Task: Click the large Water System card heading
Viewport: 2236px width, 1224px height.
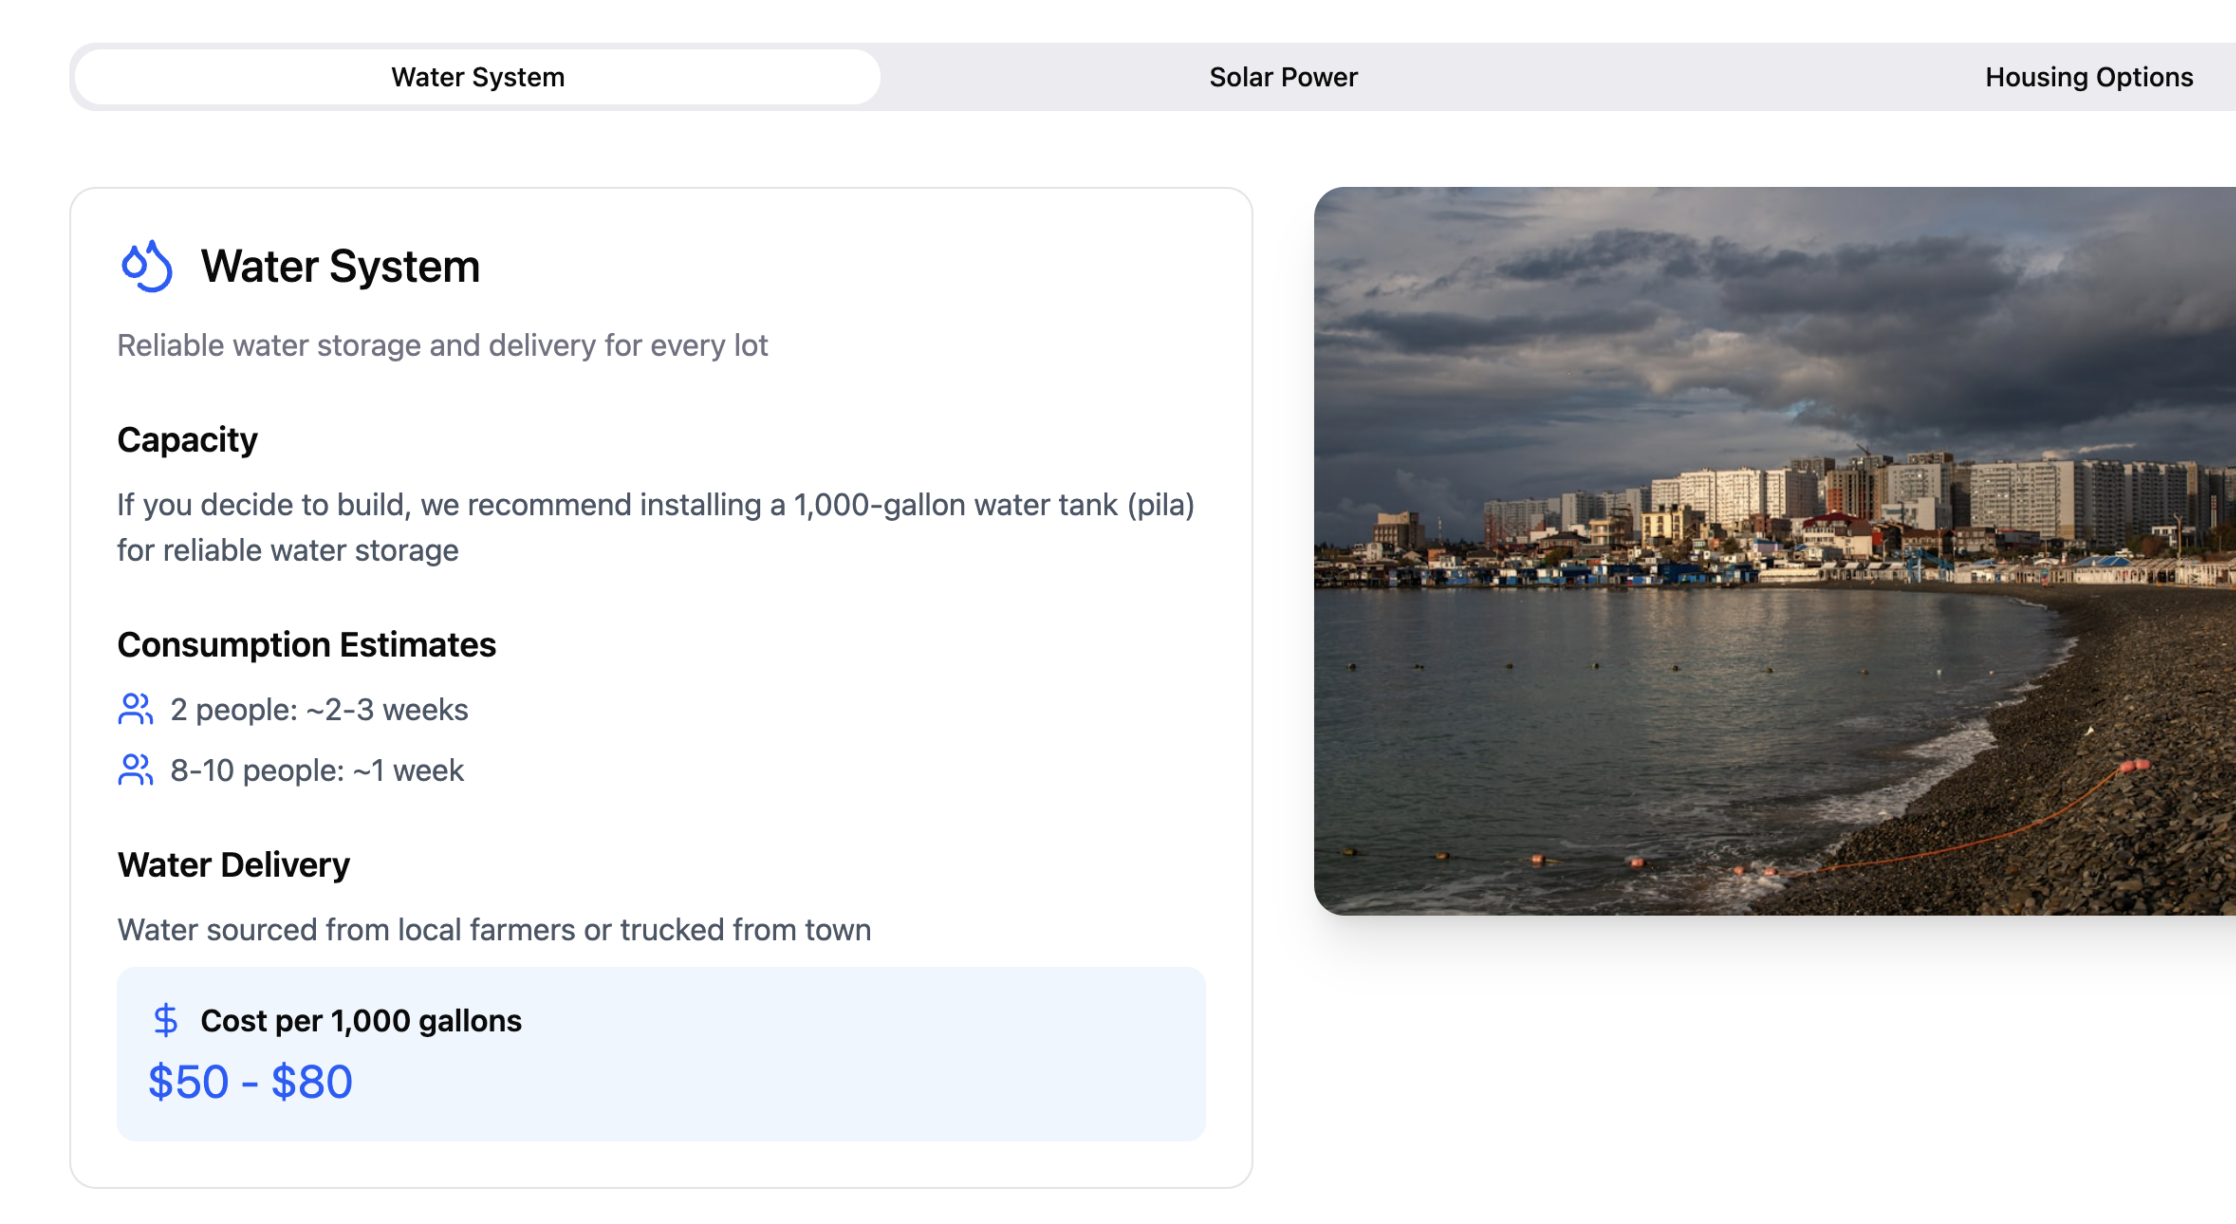Action: [340, 266]
